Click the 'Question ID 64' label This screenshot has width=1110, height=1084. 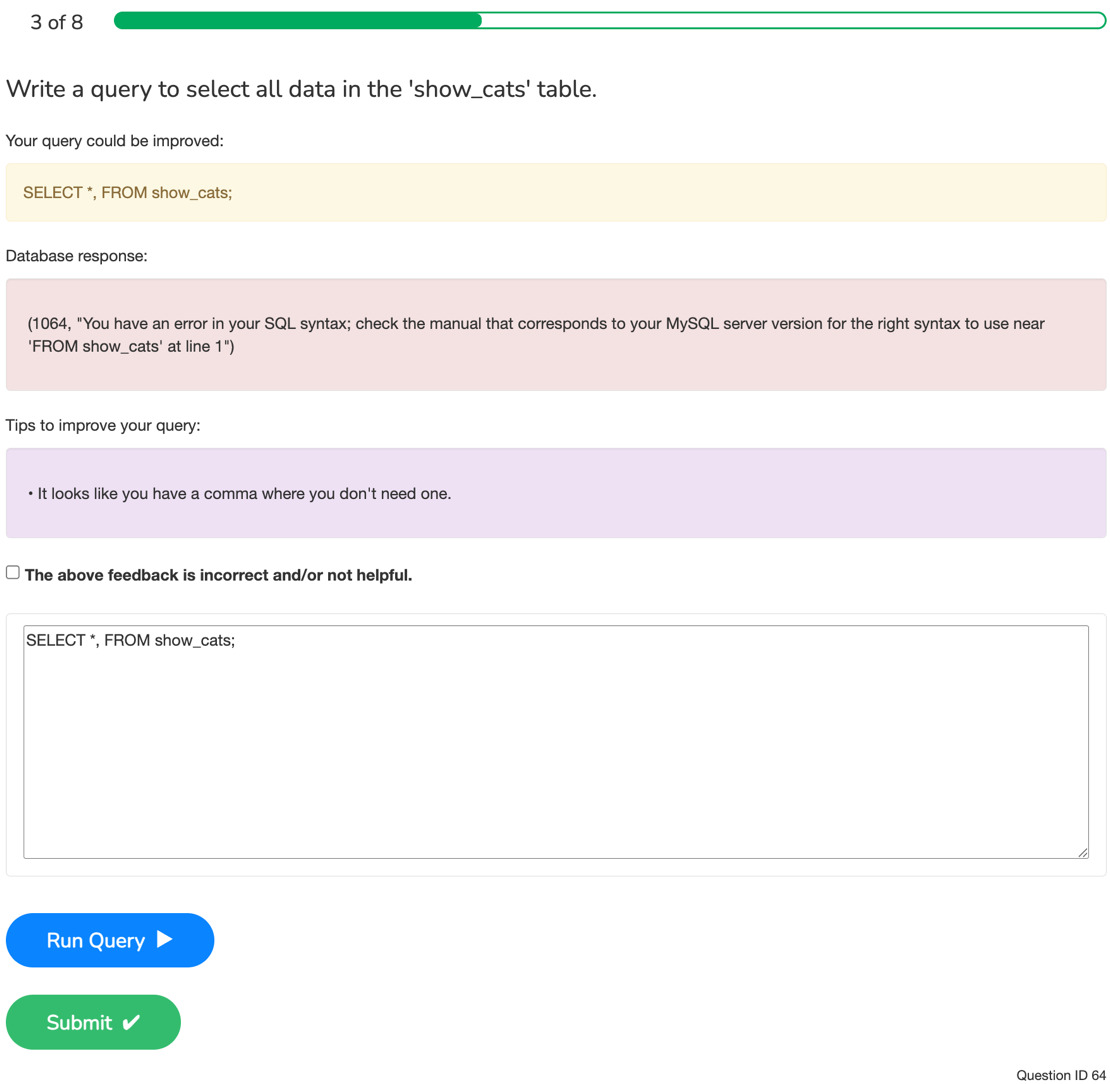click(1060, 1074)
